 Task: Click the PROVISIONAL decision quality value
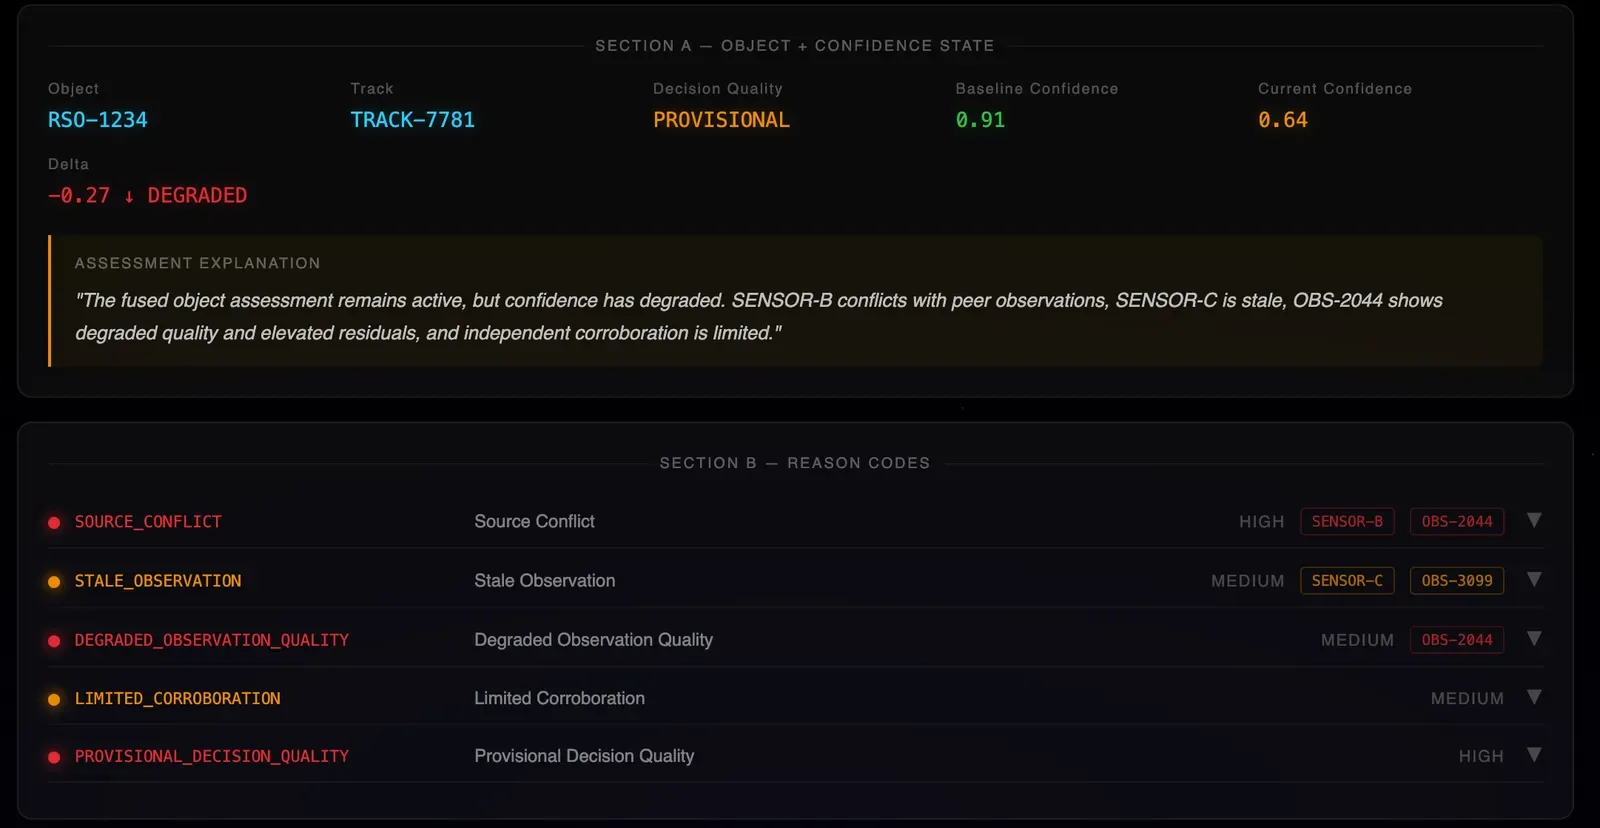721,120
